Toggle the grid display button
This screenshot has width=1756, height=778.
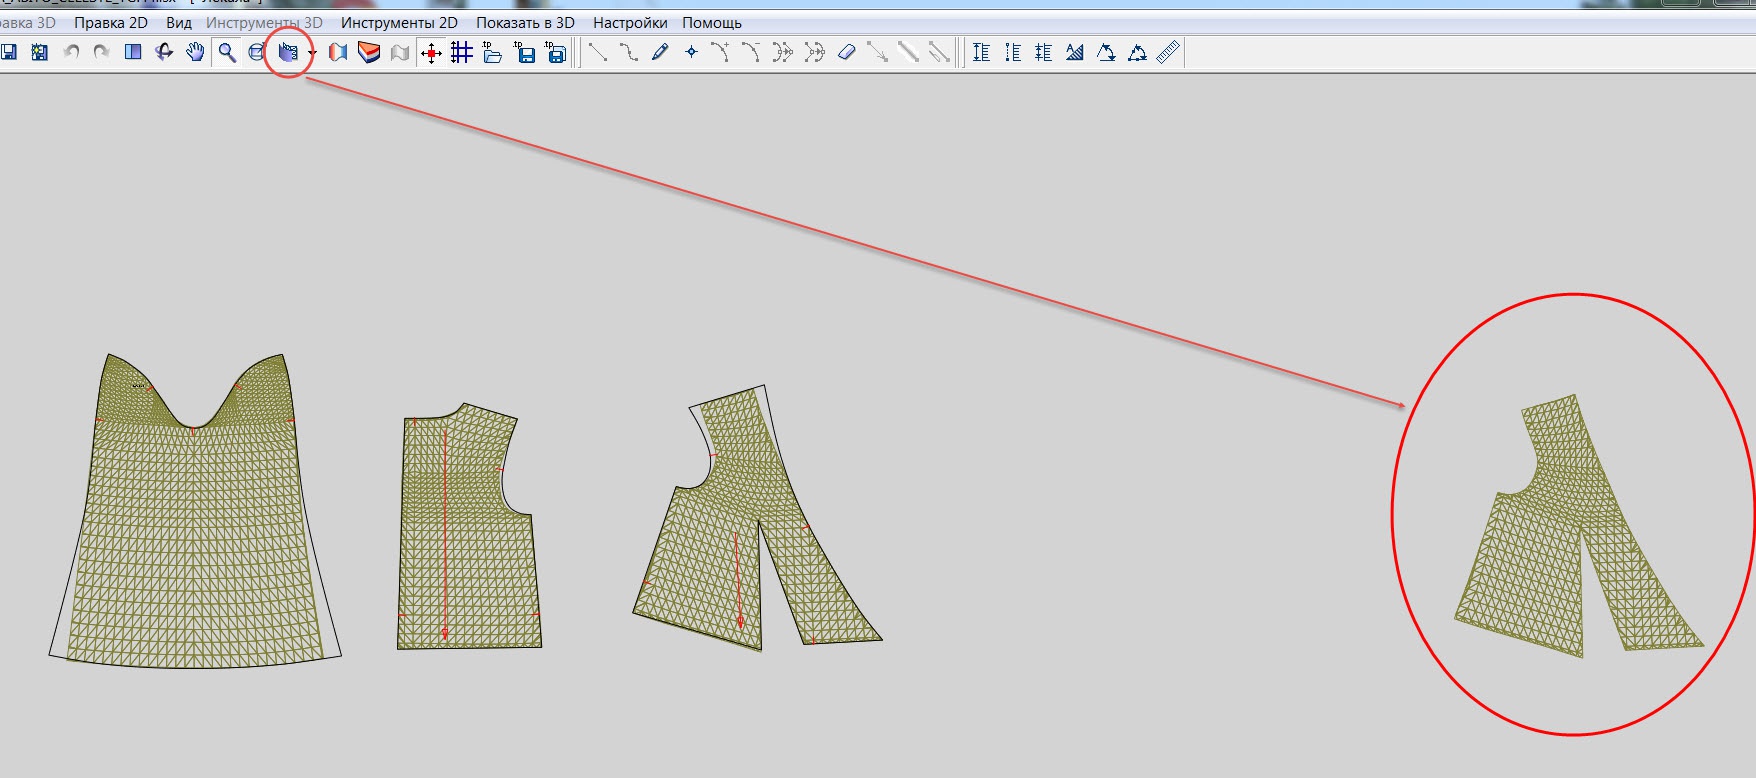[461, 52]
